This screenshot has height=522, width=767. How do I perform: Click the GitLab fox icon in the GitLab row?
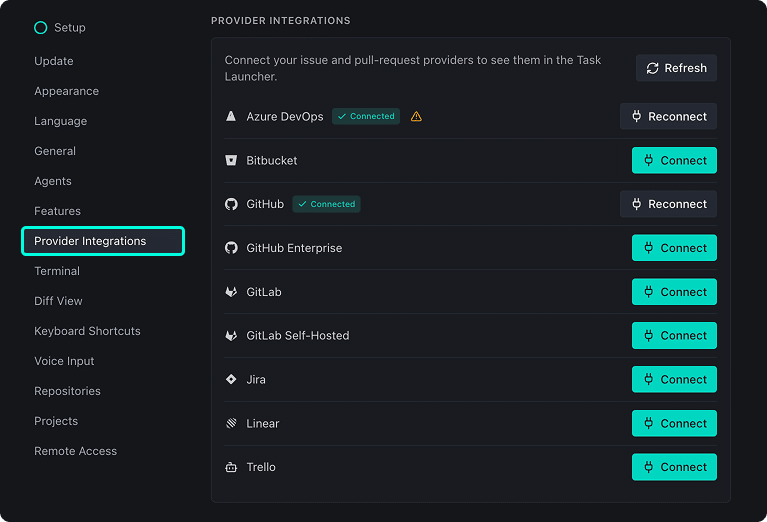(x=231, y=292)
